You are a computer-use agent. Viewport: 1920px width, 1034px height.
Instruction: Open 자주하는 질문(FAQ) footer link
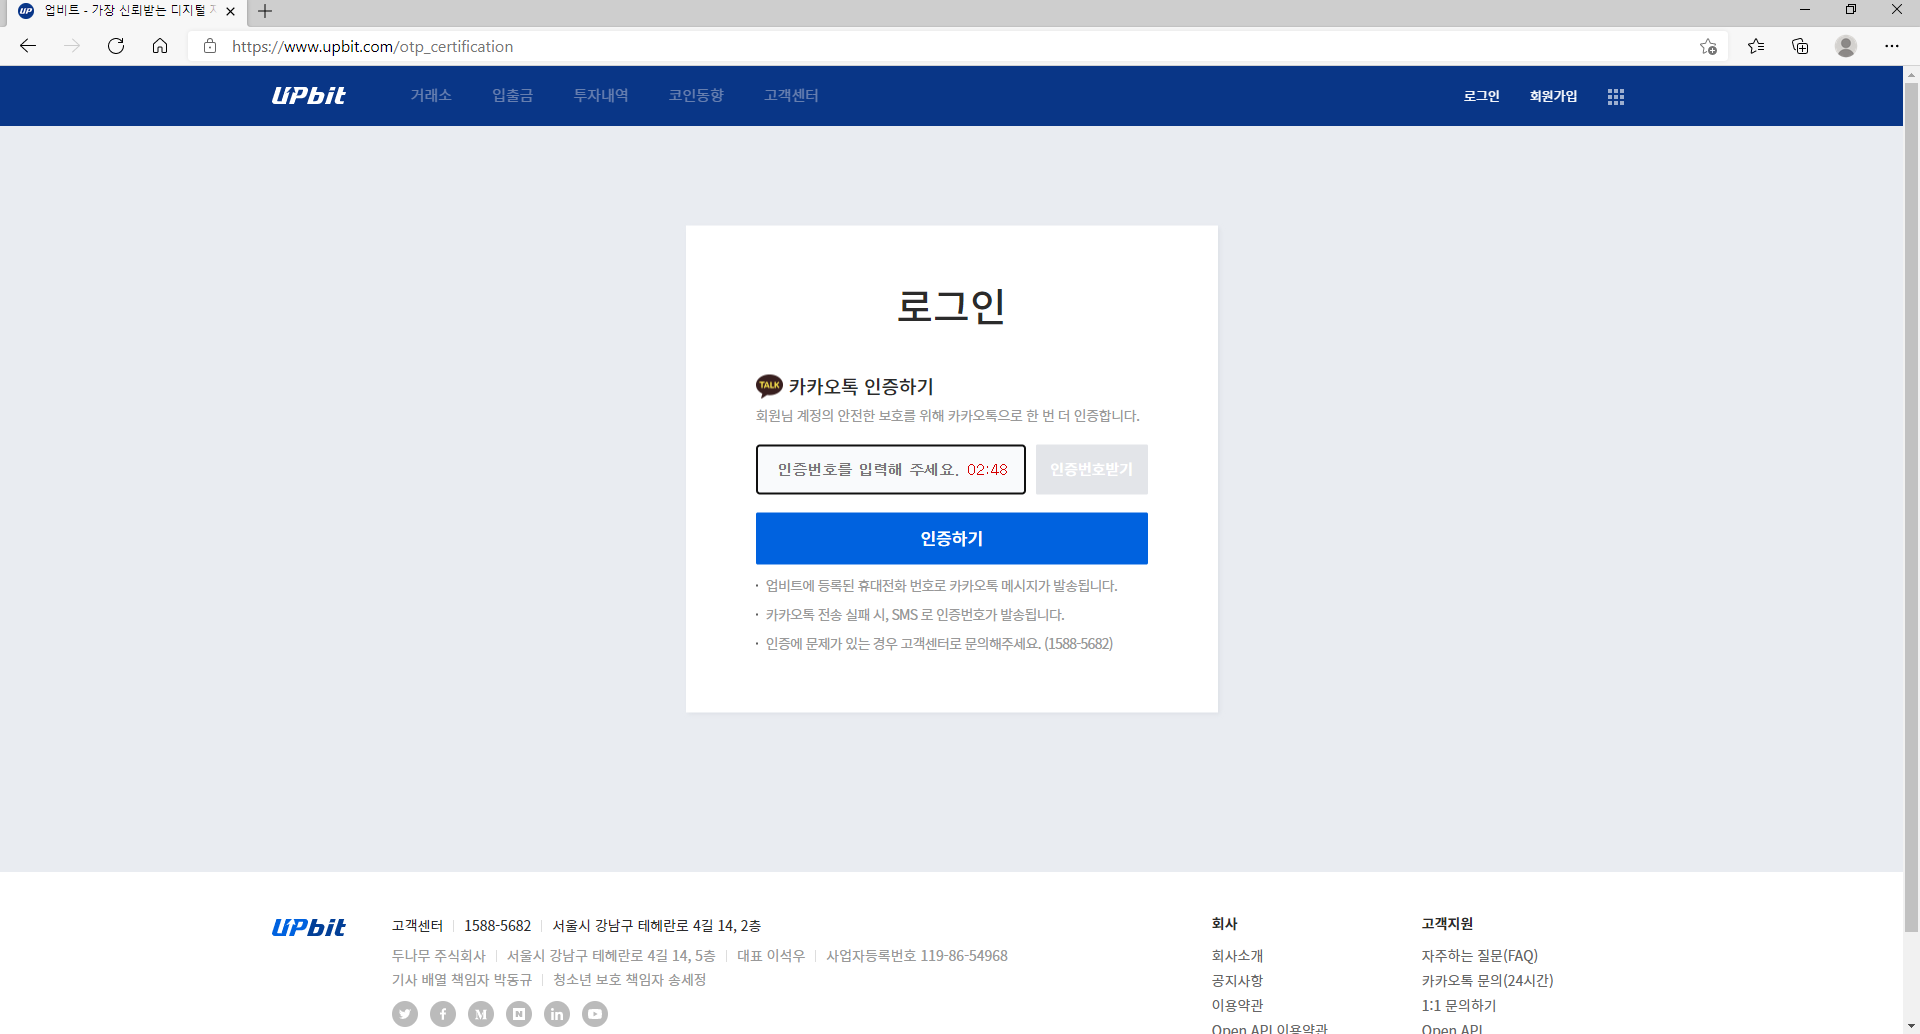(x=1480, y=956)
